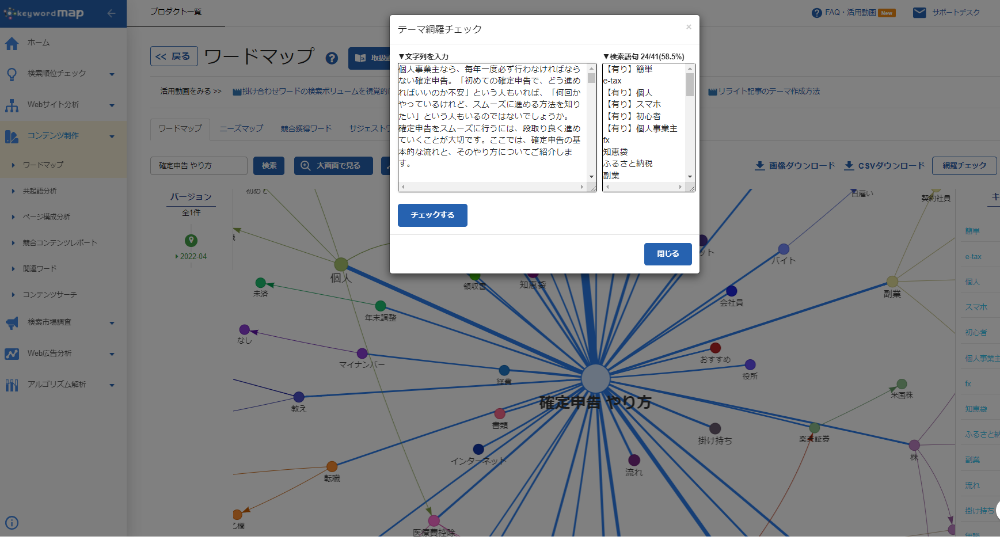Click the 検索語句 list vertical scrollbar thumb

tap(689, 84)
